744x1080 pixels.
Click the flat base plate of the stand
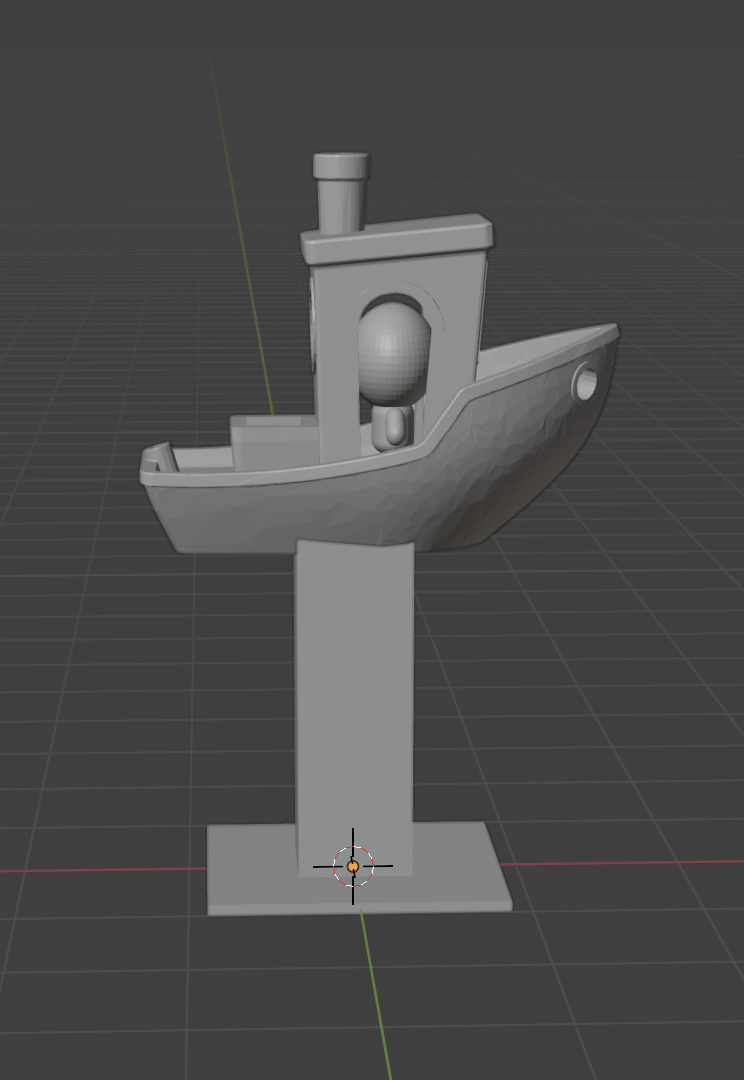tap(360, 869)
